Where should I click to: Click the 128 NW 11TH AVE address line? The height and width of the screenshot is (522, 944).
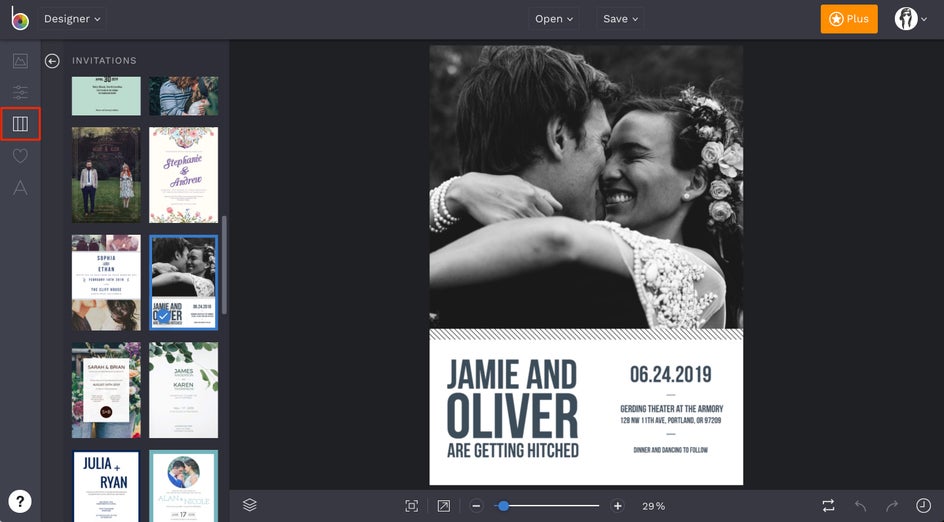[x=671, y=420]
